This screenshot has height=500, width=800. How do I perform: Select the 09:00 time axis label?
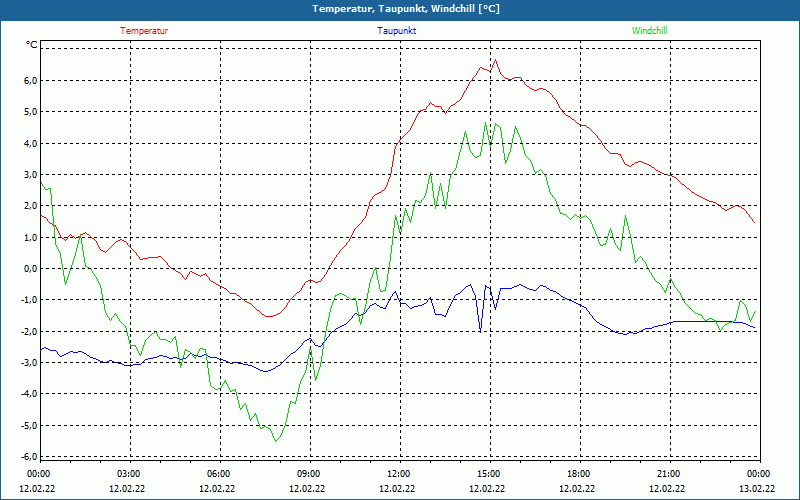click(308, 474)
